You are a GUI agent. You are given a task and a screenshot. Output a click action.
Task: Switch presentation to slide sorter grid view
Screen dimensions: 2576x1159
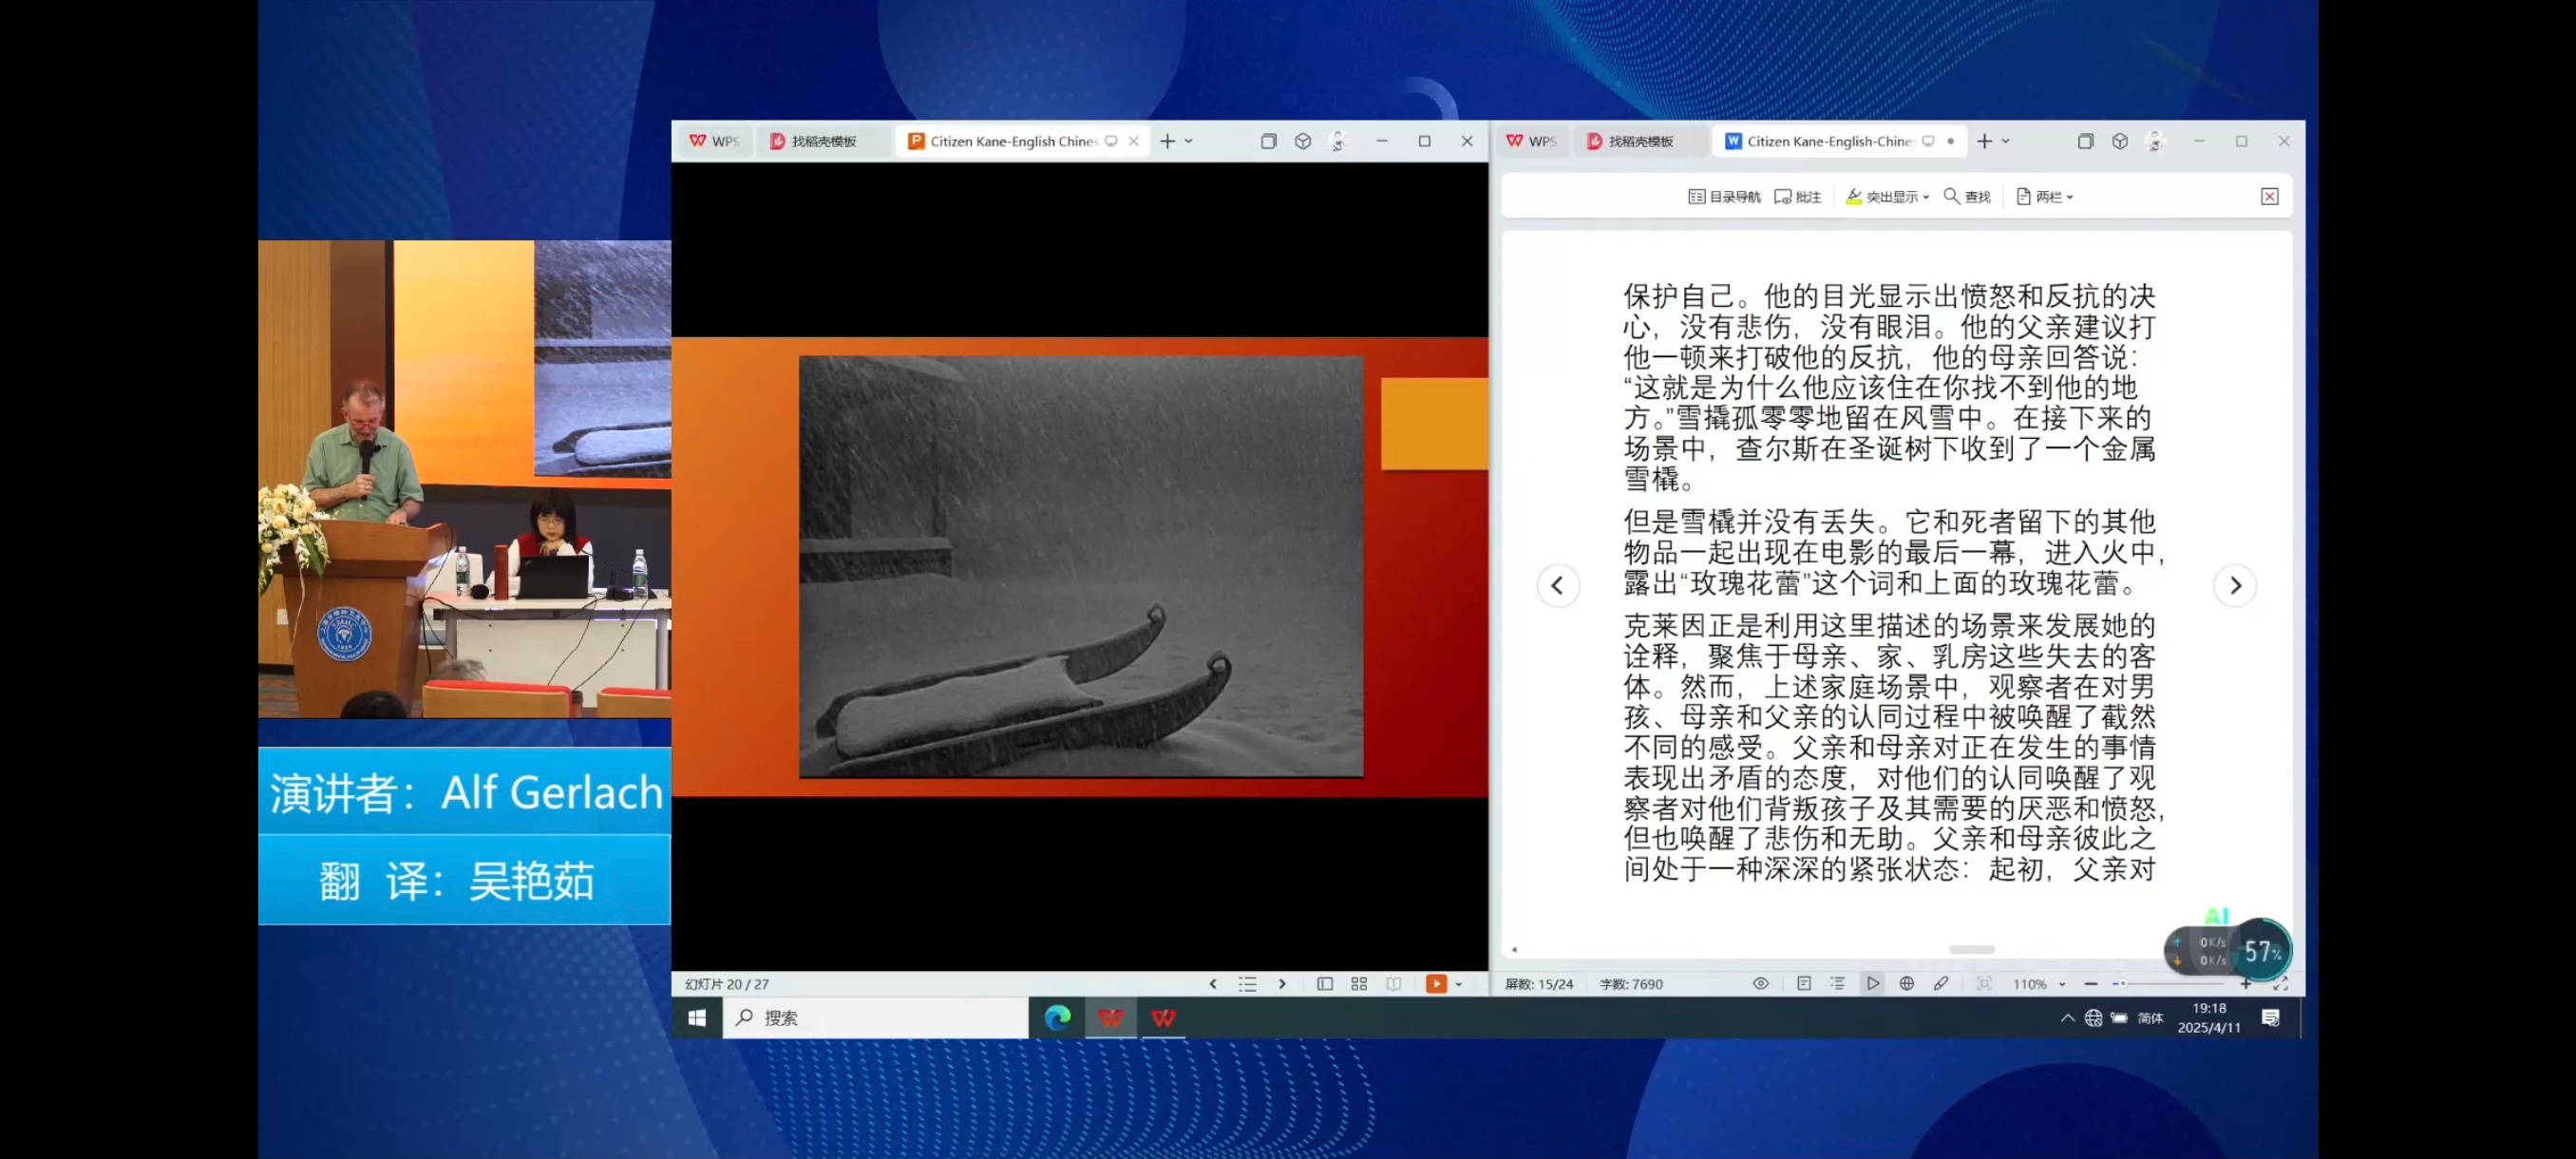[1359, 984]
